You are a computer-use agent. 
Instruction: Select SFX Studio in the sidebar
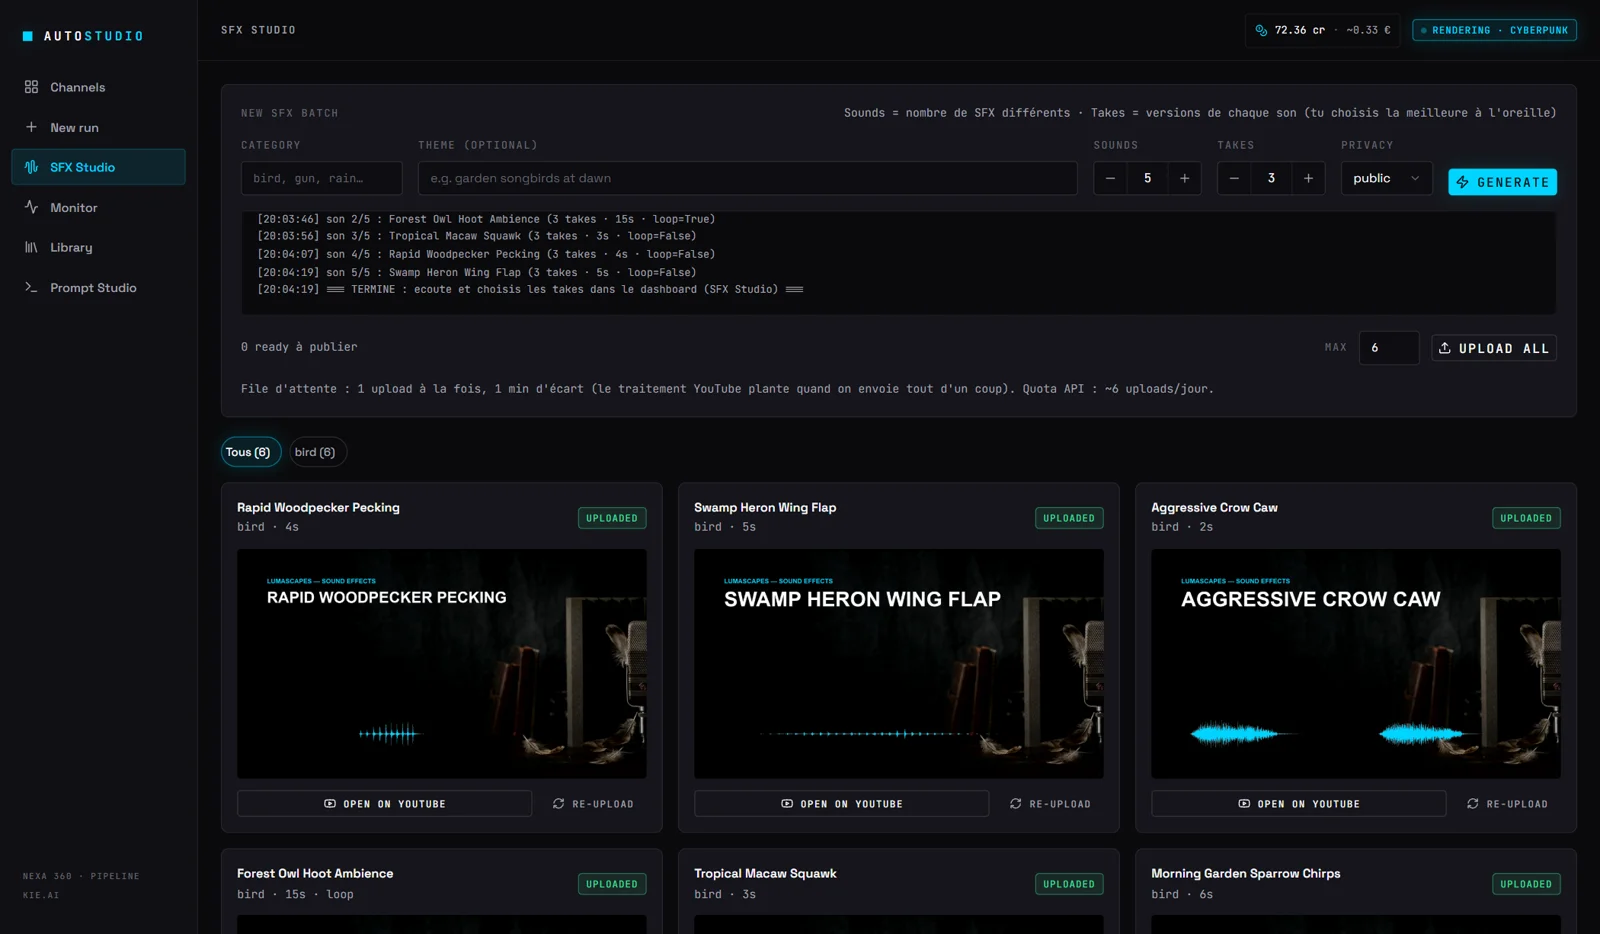point(98,167)
